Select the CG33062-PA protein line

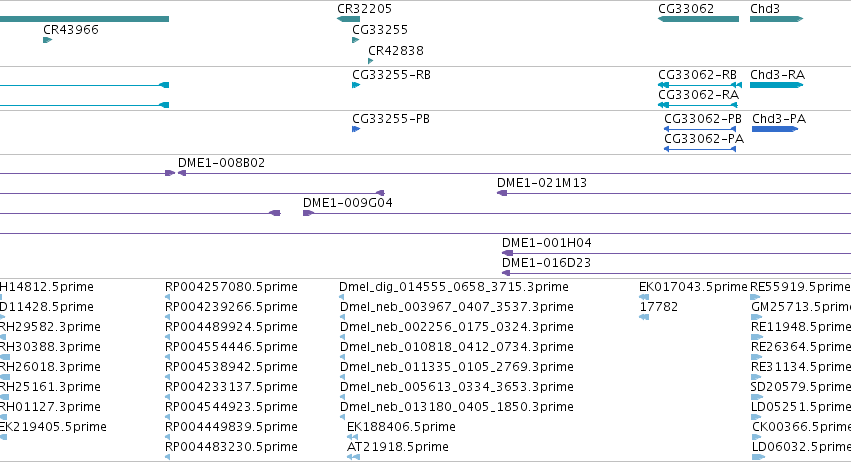(700, 149)
